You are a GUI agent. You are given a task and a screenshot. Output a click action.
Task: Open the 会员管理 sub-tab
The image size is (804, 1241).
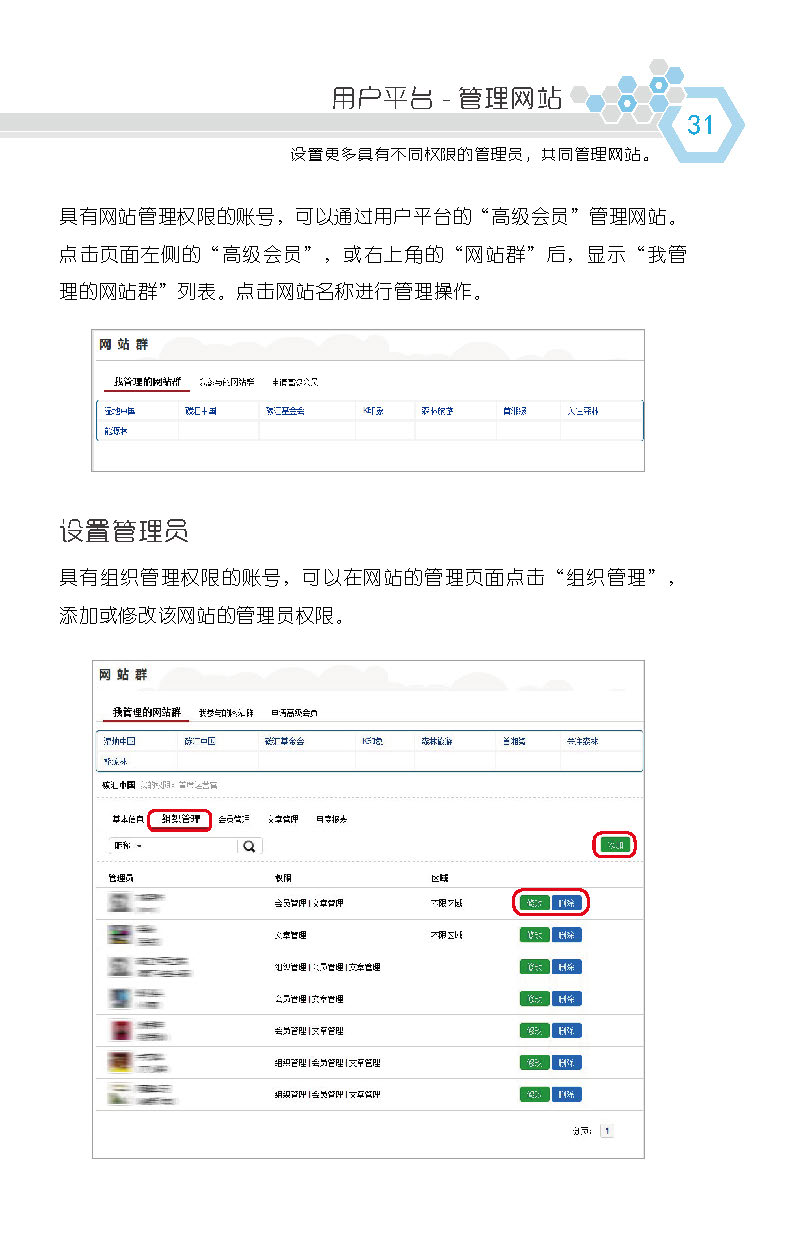(234, 819)
